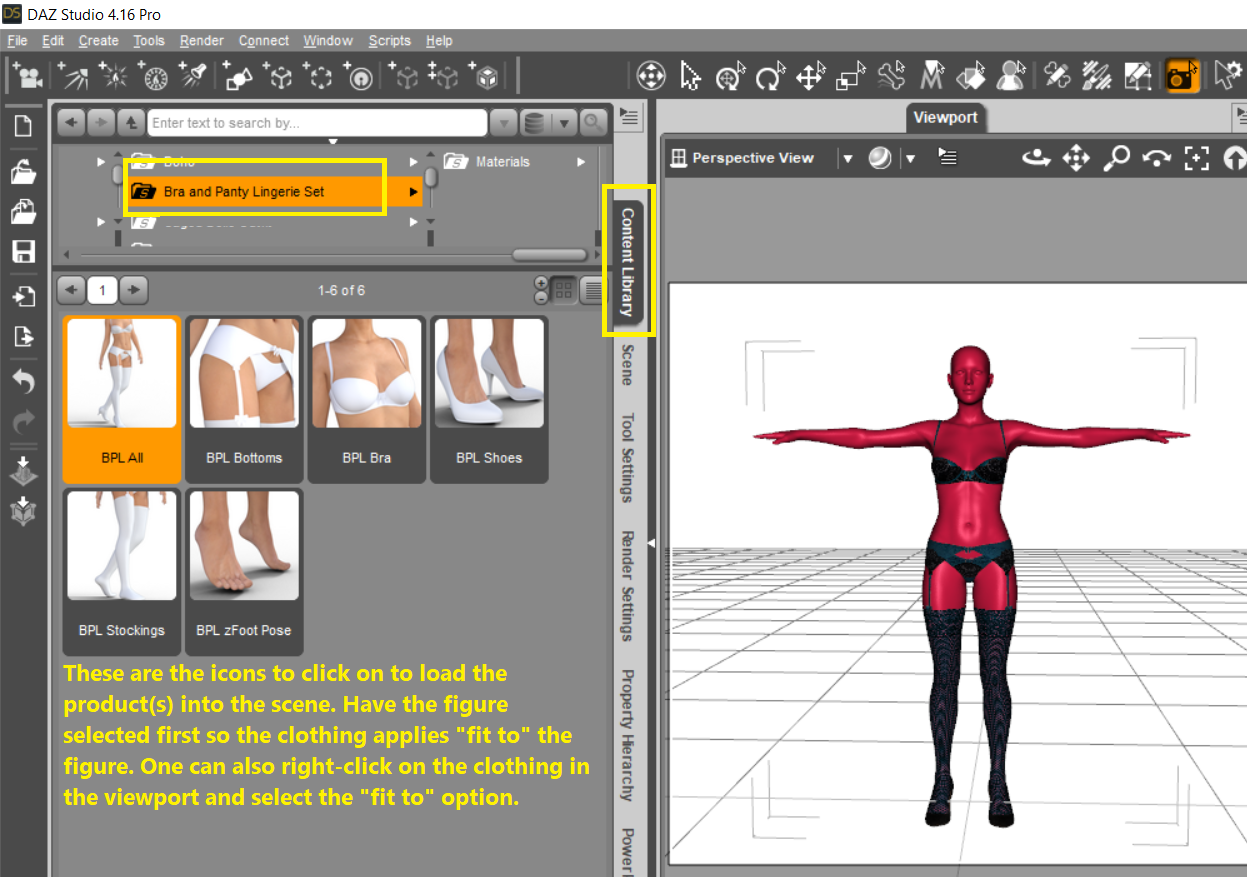
Task: Frame the selected object in viewport
Action: coord(1196,157)
